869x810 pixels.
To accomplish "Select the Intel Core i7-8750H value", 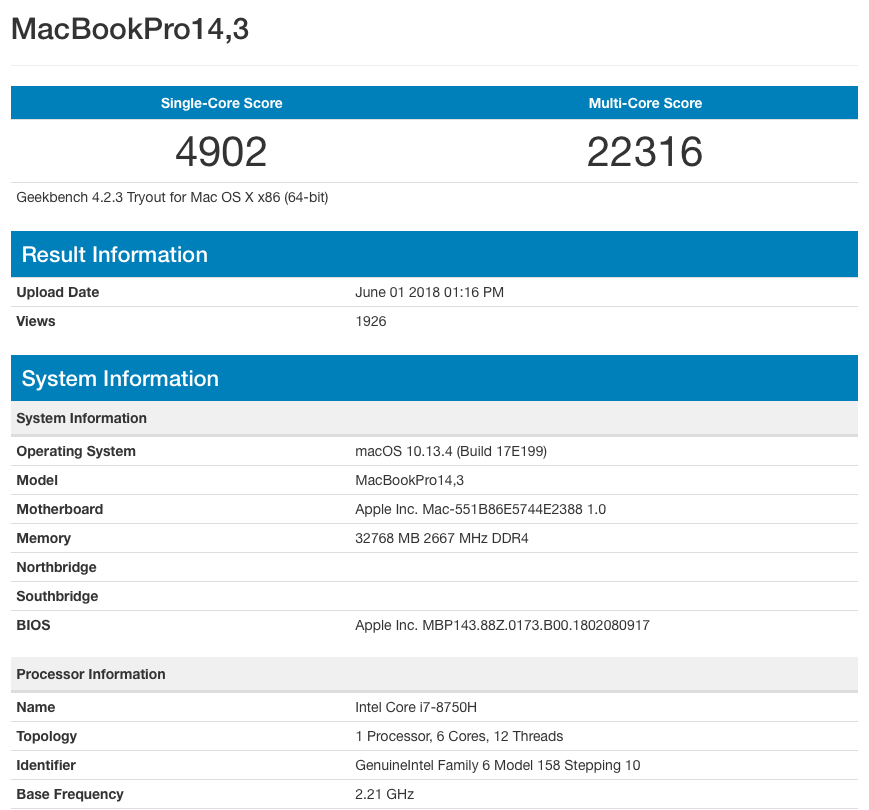I will 416,708.
